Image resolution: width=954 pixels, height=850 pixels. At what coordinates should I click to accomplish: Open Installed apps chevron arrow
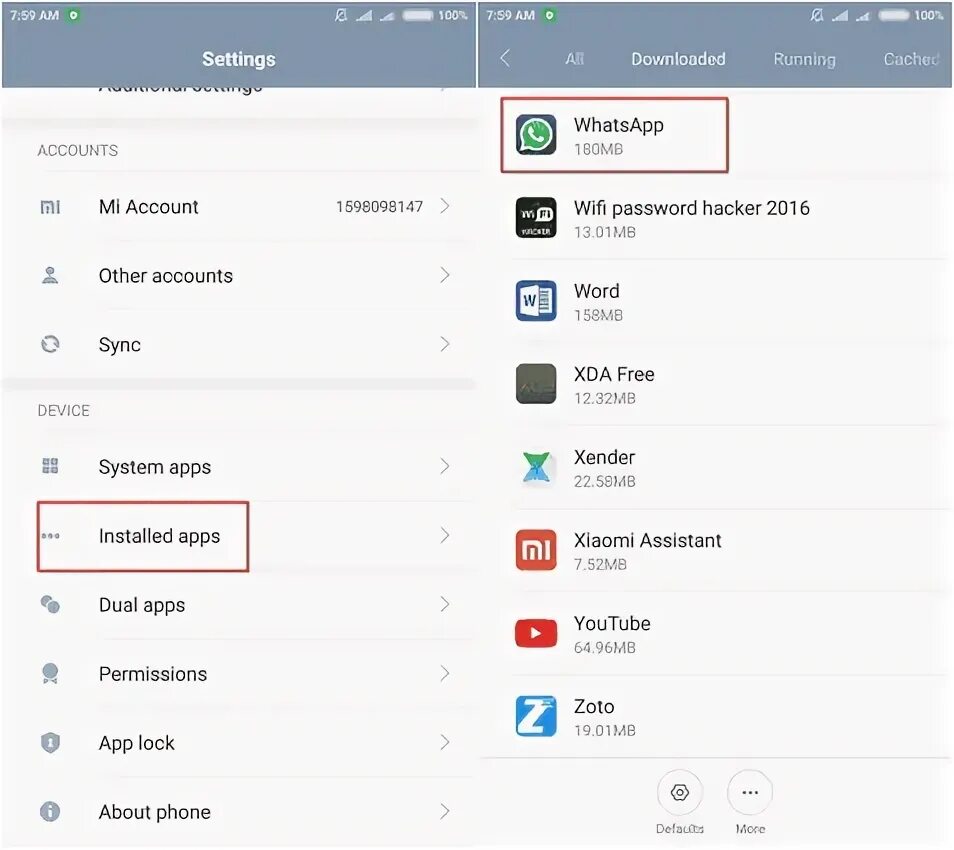coord(445,535)
